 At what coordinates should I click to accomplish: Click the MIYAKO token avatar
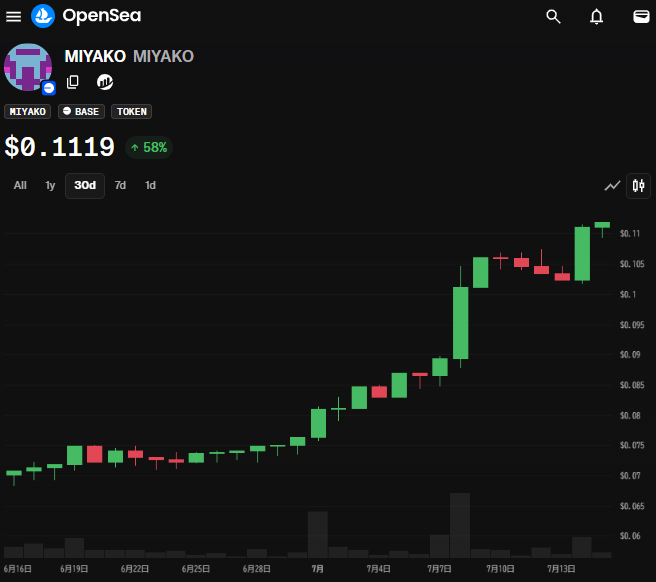click(28, 67)
